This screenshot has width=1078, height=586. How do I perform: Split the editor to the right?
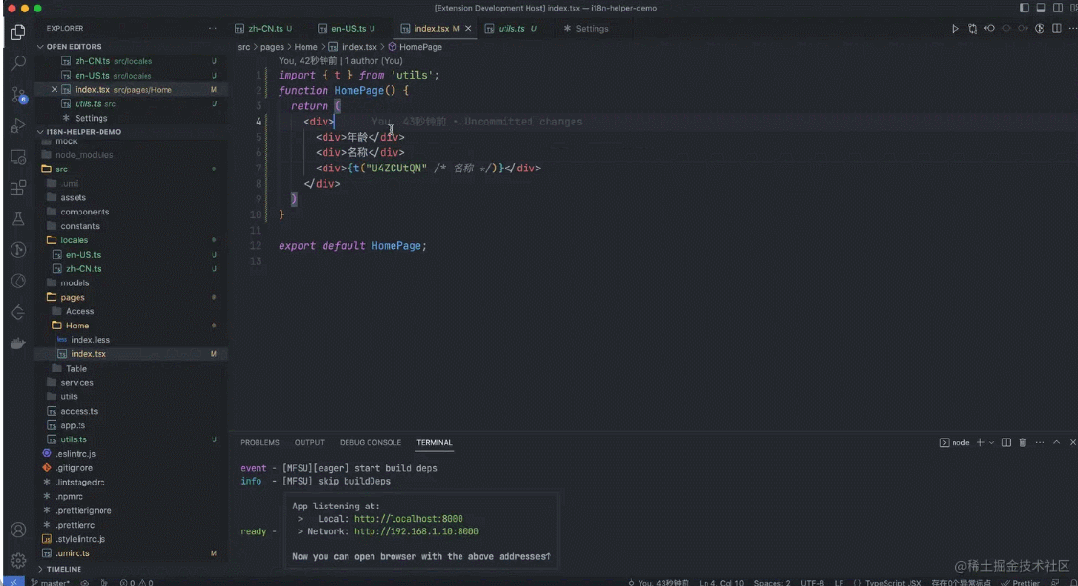1057,29
